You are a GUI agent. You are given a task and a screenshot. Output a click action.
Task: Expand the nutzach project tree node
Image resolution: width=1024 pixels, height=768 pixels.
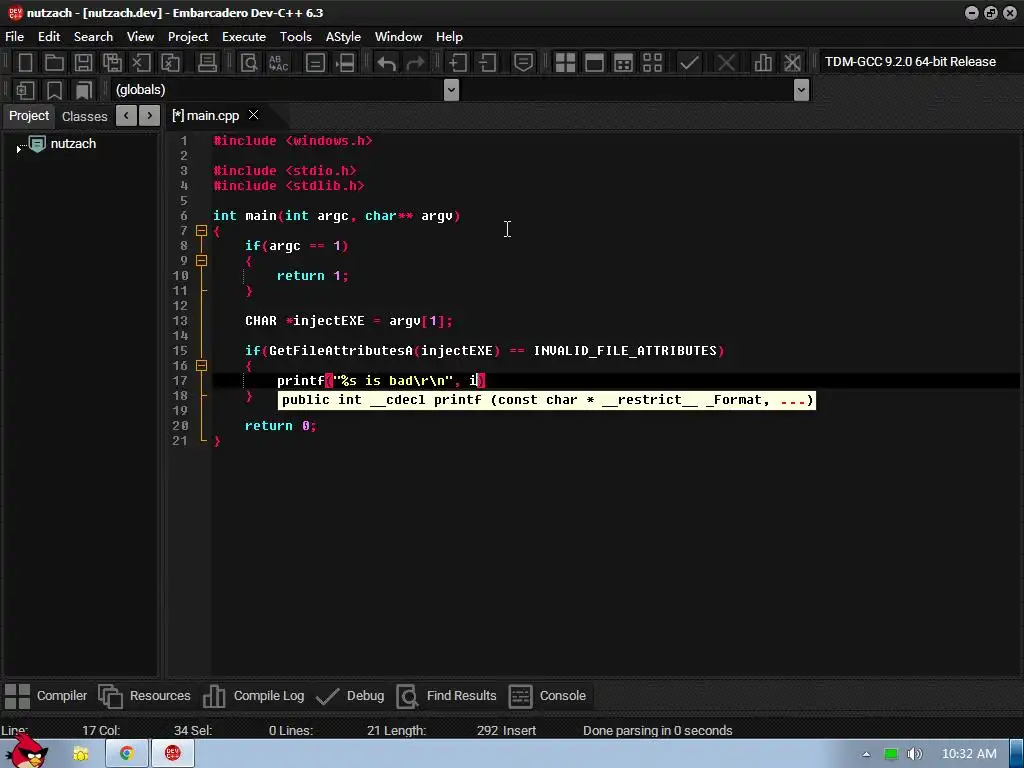18,149
